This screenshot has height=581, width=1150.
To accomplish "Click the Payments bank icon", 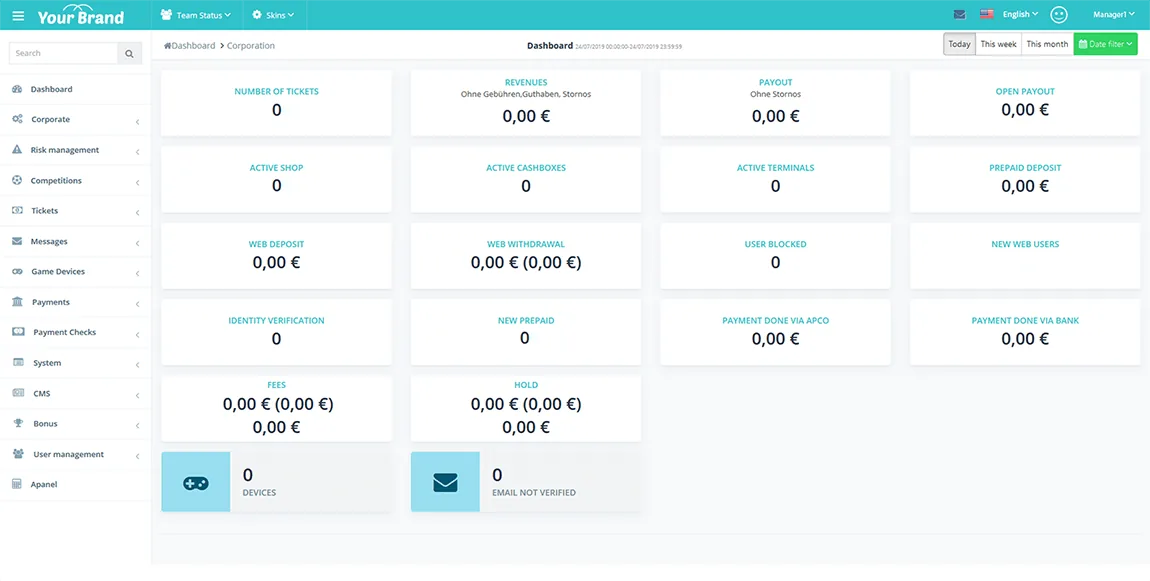I will (18, 302).
